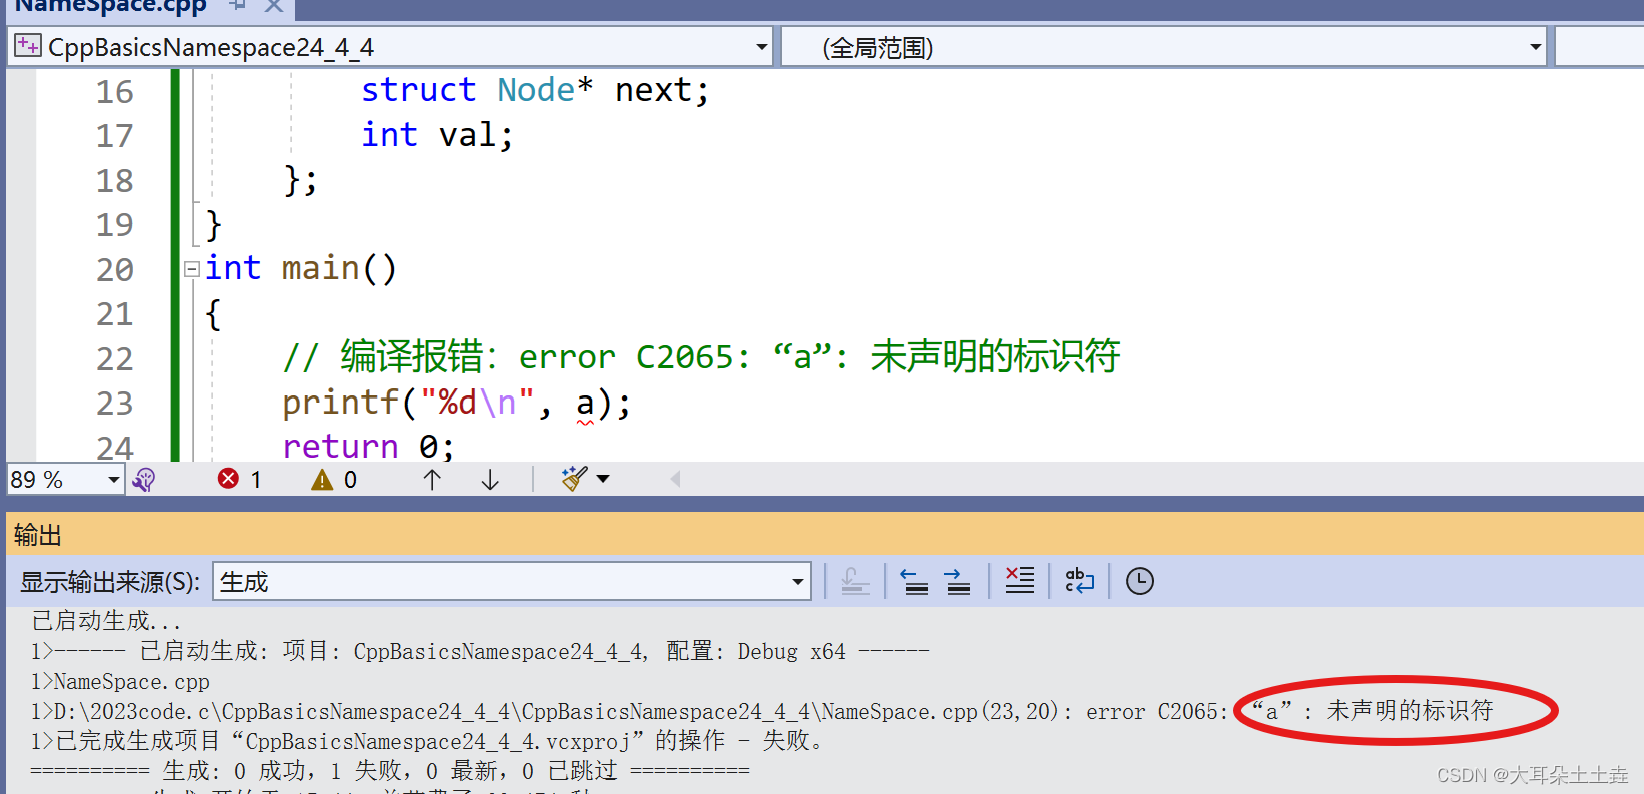Screen dimensions: 1644x794
Task: Click printf call on line 23
Action: pyautogui.click(x=456, y=403)
